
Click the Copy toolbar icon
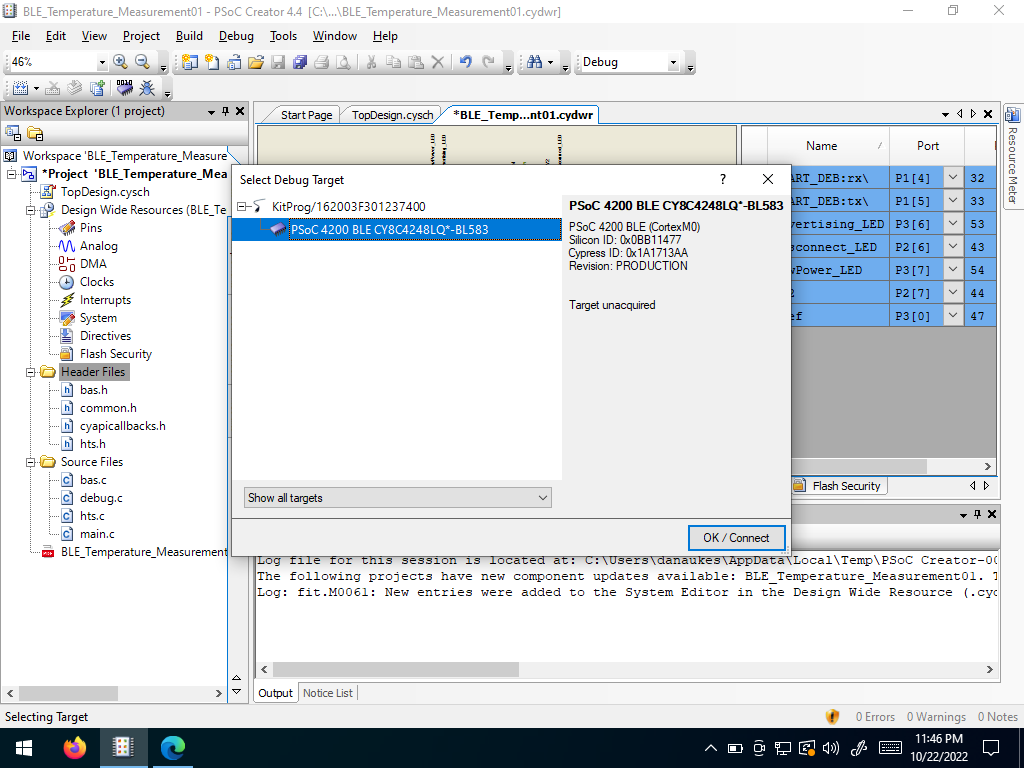[x=393, y=62]
